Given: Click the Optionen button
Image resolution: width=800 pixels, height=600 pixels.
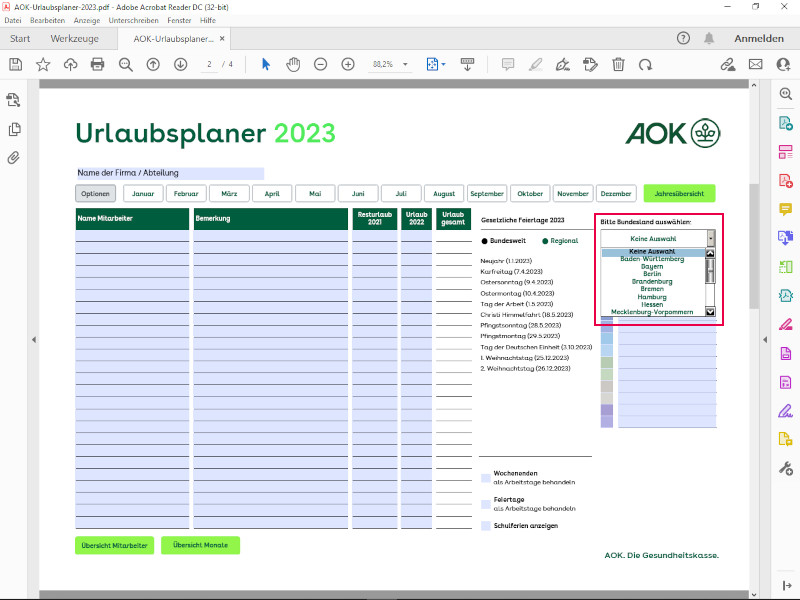Looking at the screenshot, I should pyautogui.click(x=95, y=194).
